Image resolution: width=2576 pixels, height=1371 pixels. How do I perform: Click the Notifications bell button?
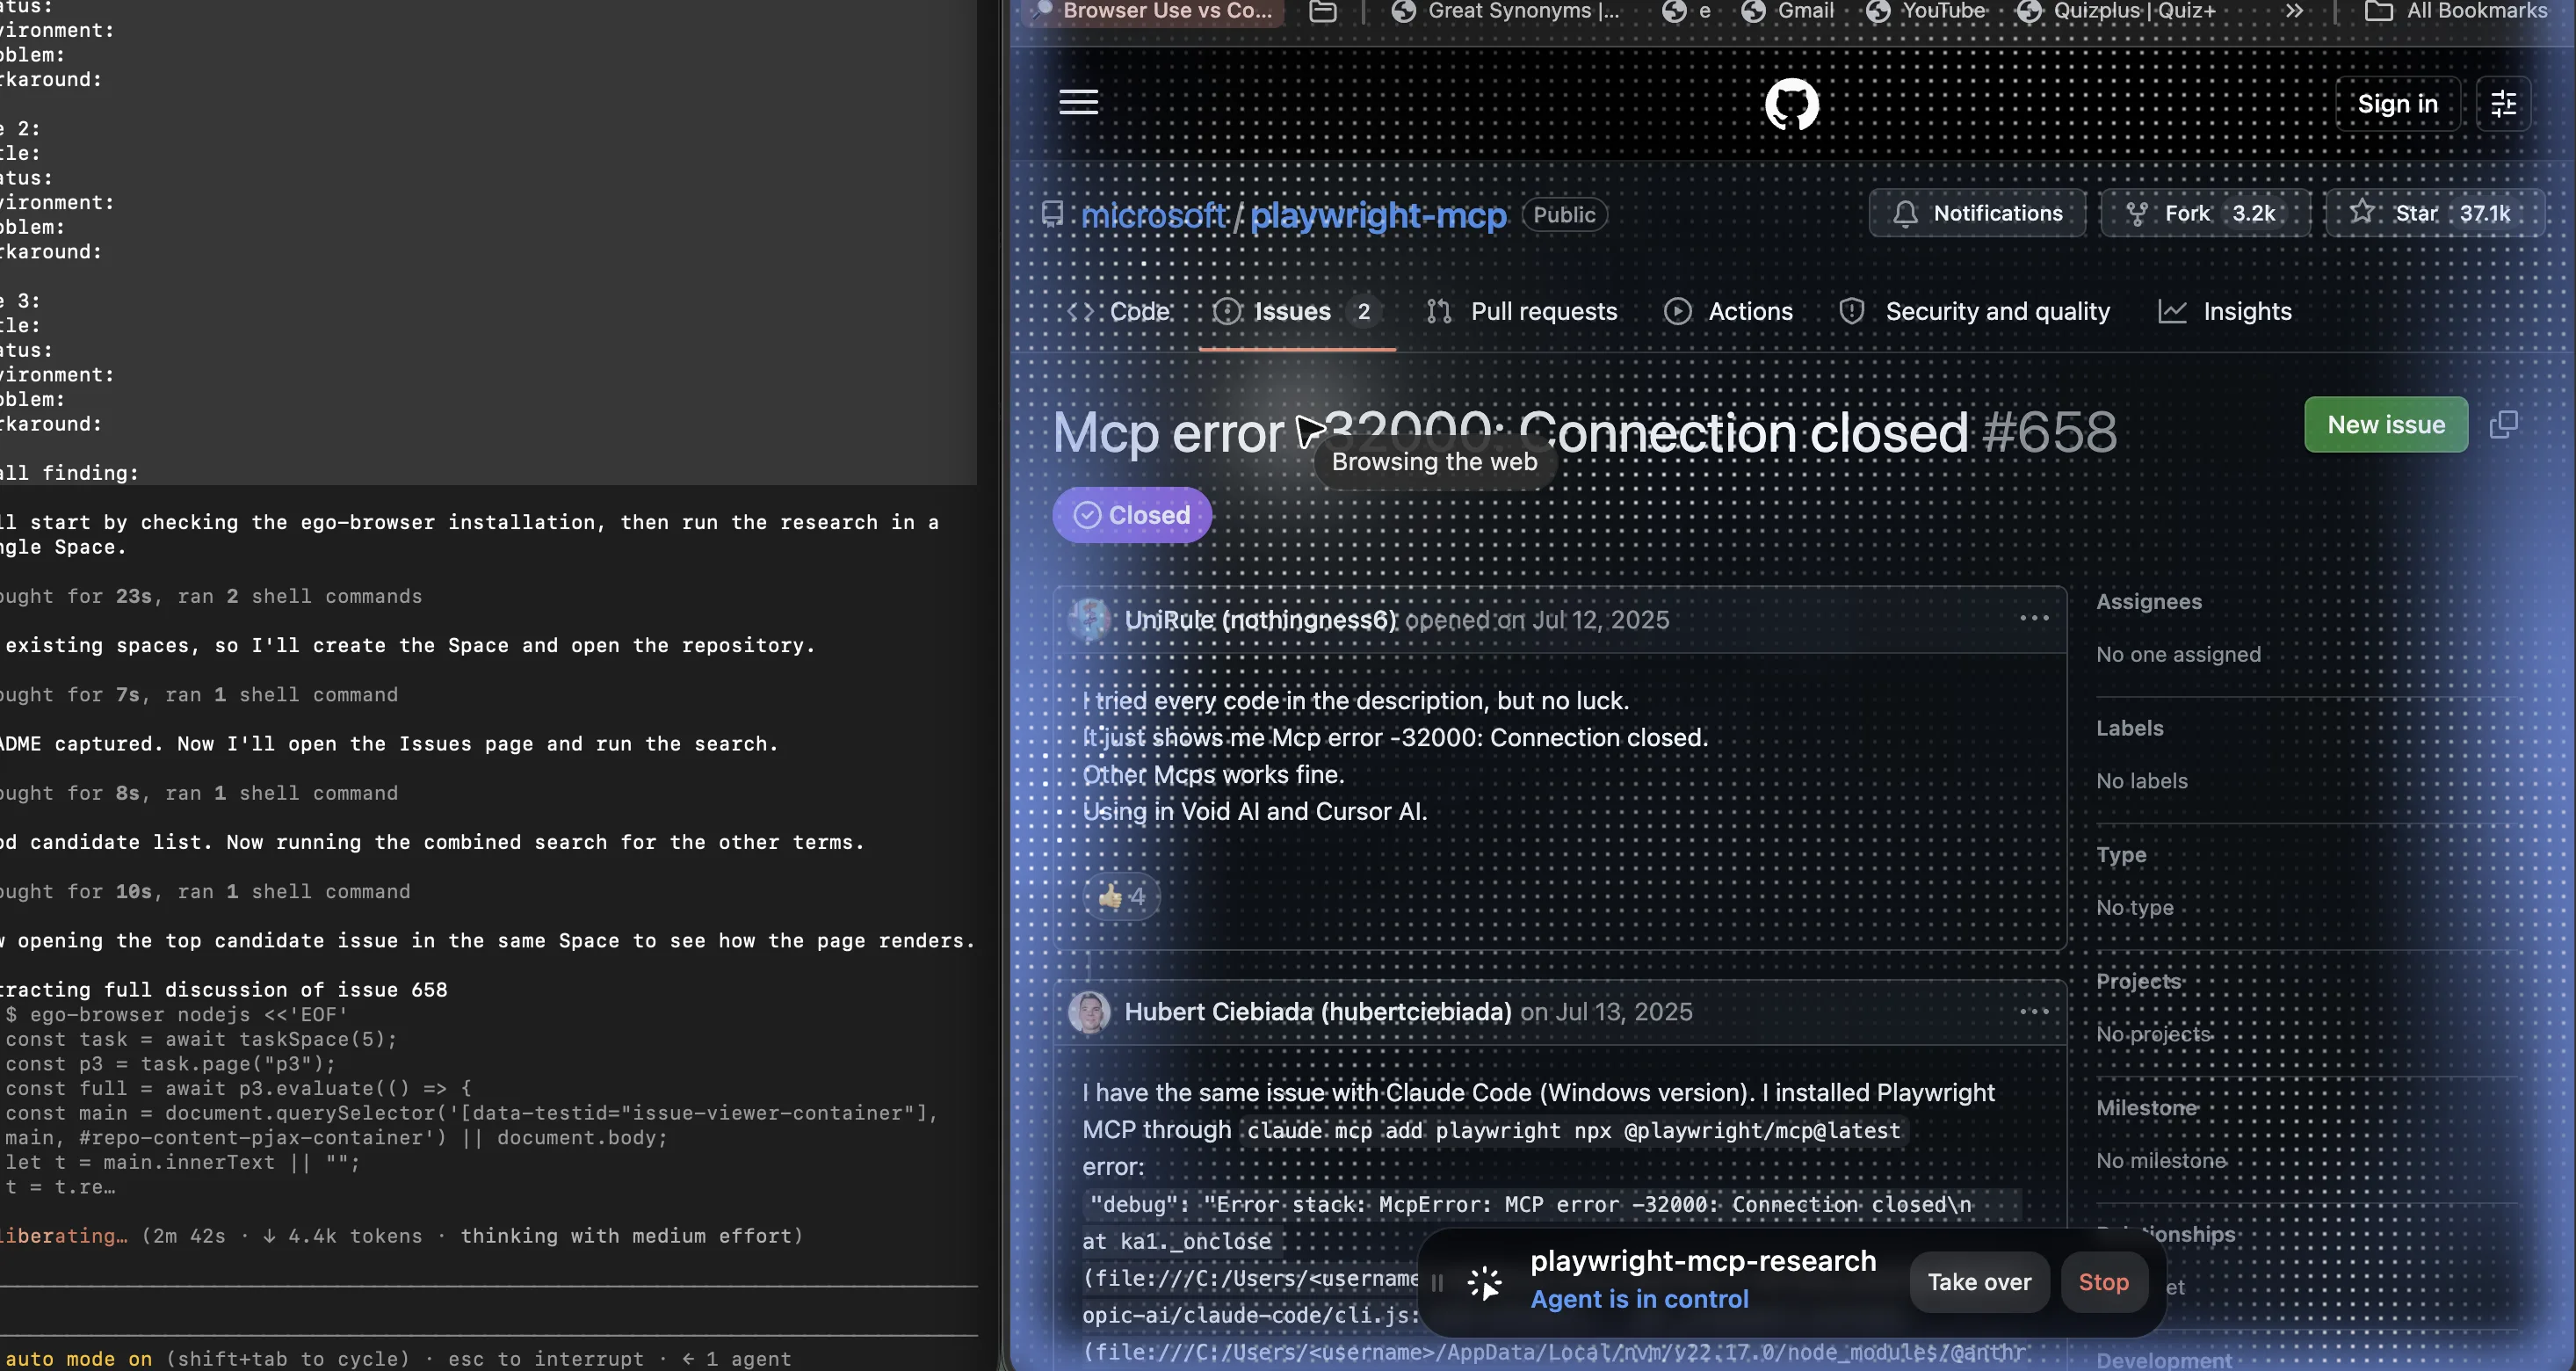[1977, 213]
